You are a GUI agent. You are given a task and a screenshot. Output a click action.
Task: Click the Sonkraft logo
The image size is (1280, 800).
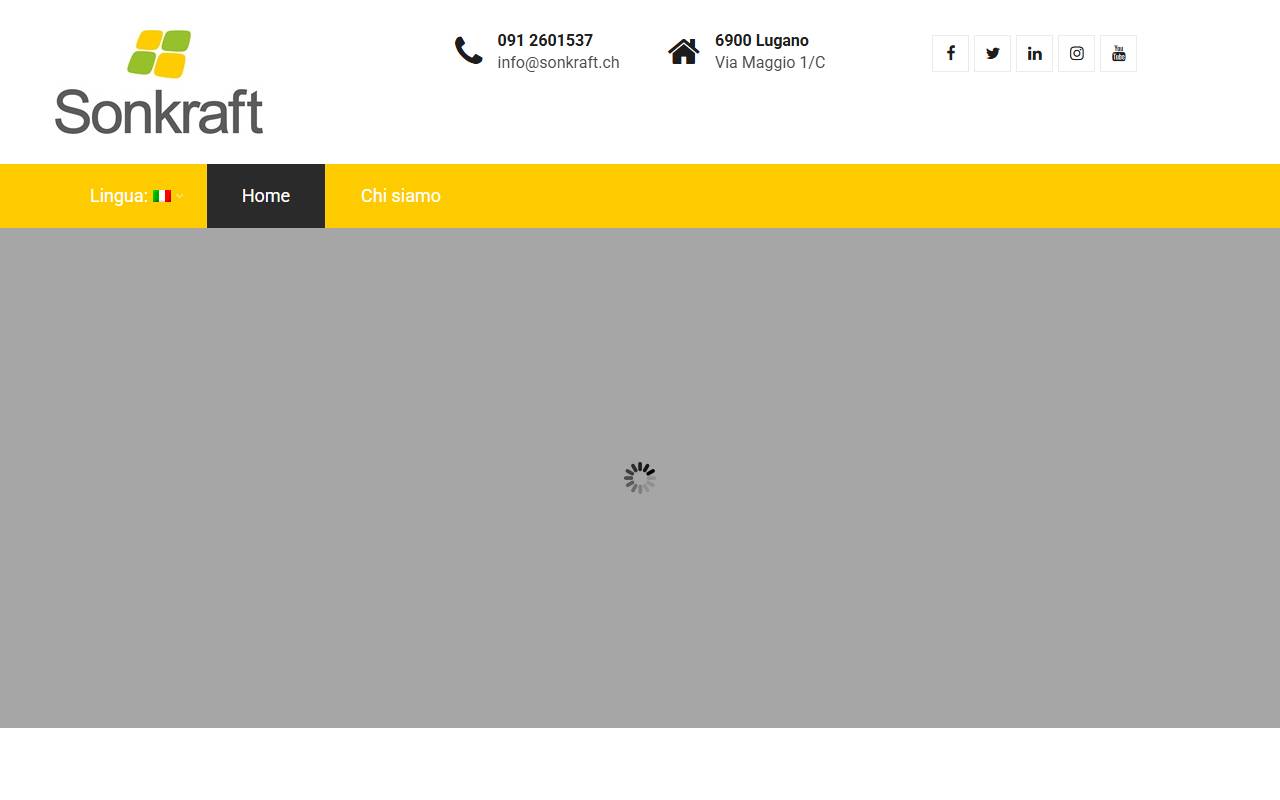coord(159,82)
